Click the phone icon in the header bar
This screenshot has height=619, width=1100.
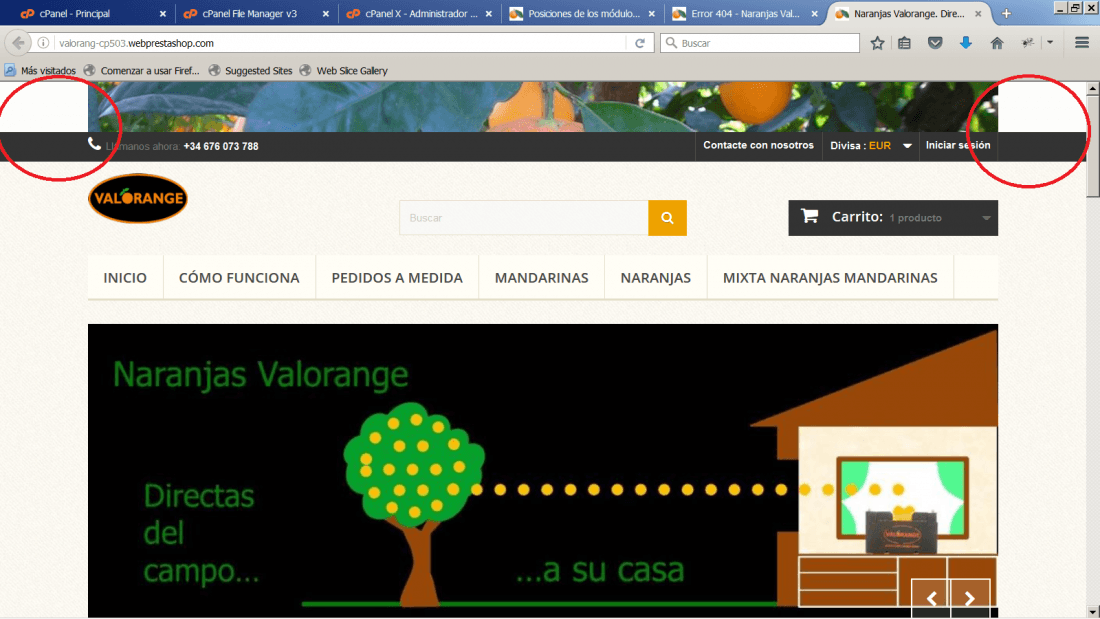pyautogui.click(x=94, y=144)
